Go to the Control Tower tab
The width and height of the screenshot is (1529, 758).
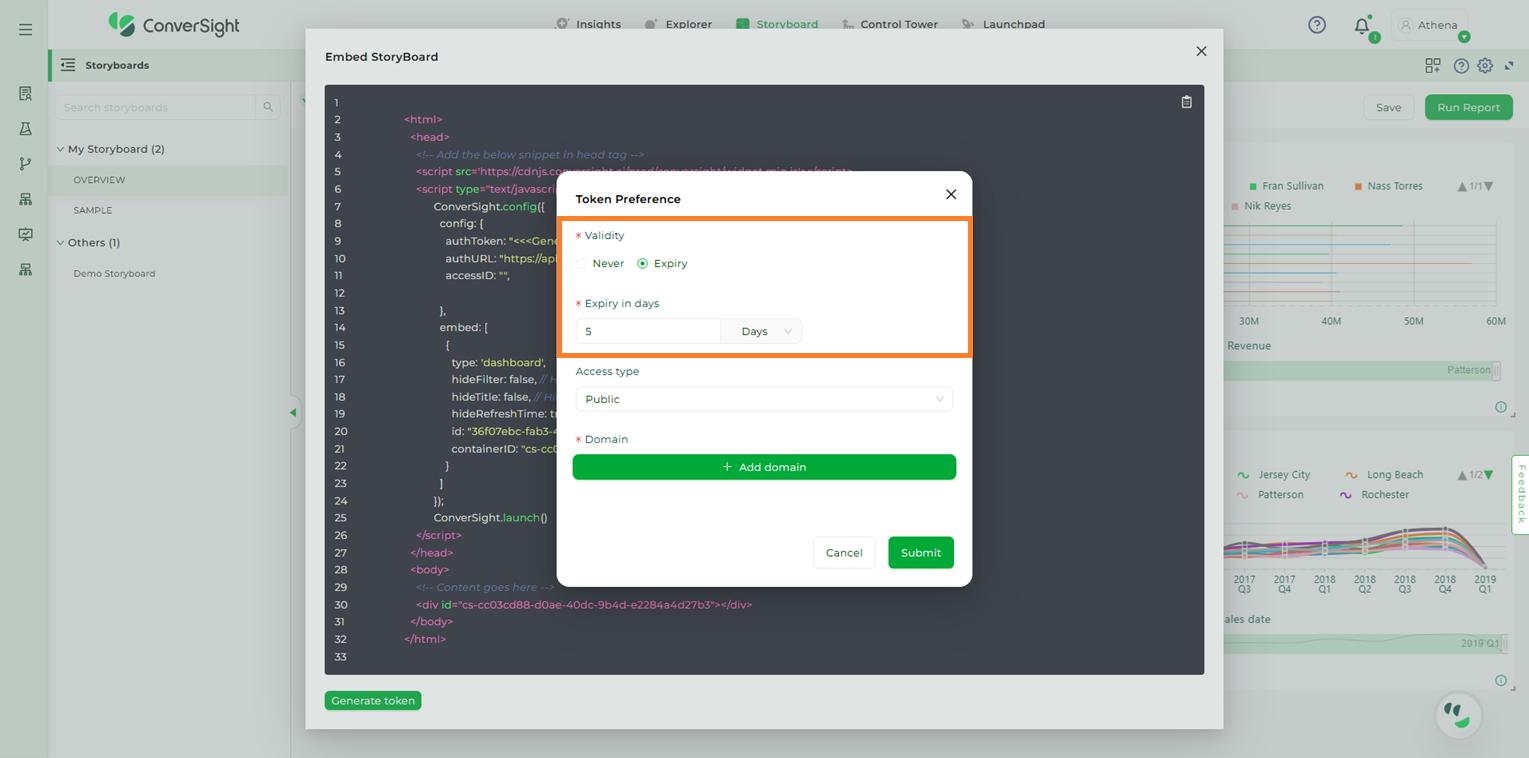tap(889, 24)
